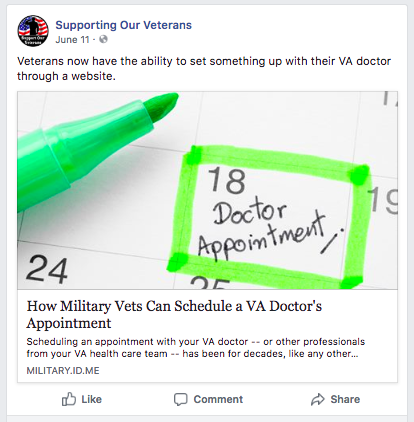414x422 pixels.
Task: Open the calendar doctor appointment preview image
Action: point(207,190)
